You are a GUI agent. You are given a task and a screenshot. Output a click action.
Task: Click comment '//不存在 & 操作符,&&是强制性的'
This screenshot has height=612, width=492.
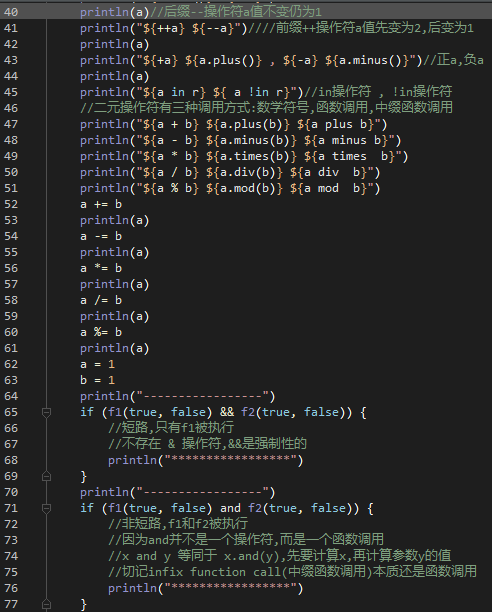[207, 444]
